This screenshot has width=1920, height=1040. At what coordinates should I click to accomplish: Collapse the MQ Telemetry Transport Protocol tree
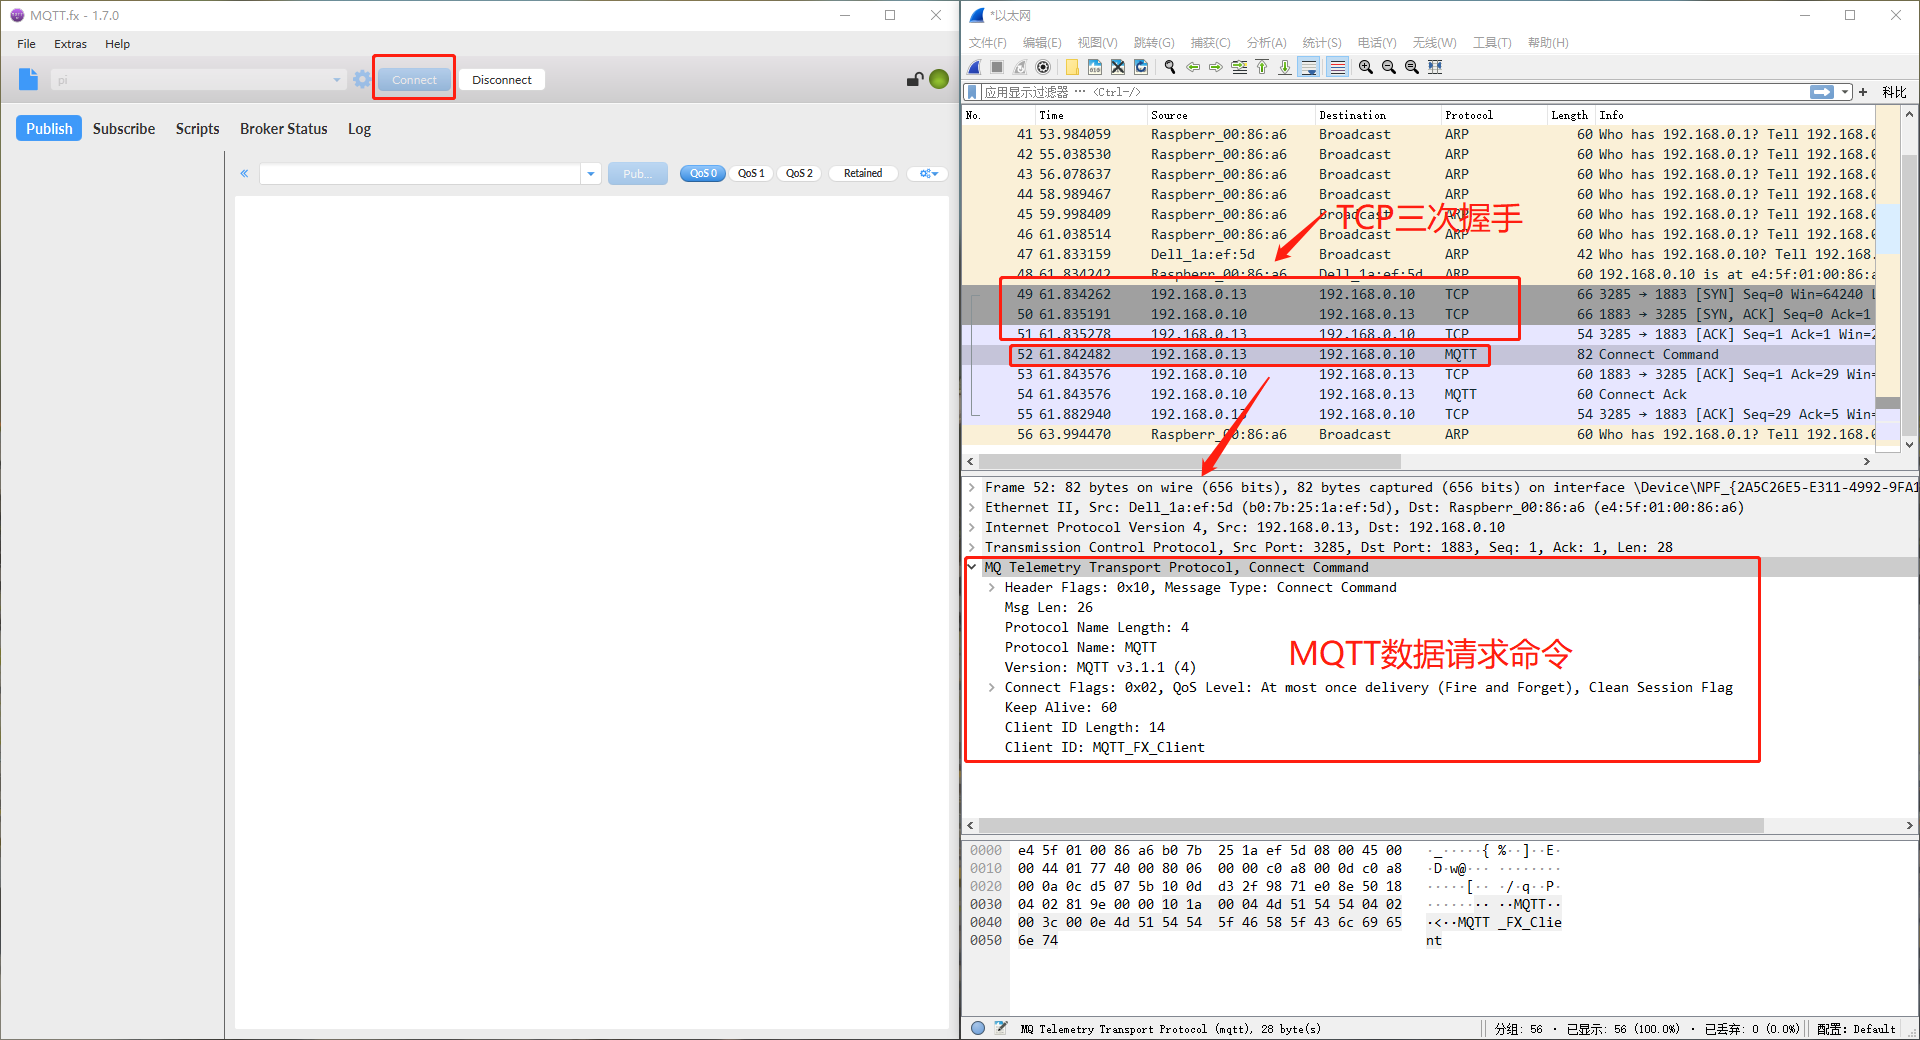tap(971, 567)
